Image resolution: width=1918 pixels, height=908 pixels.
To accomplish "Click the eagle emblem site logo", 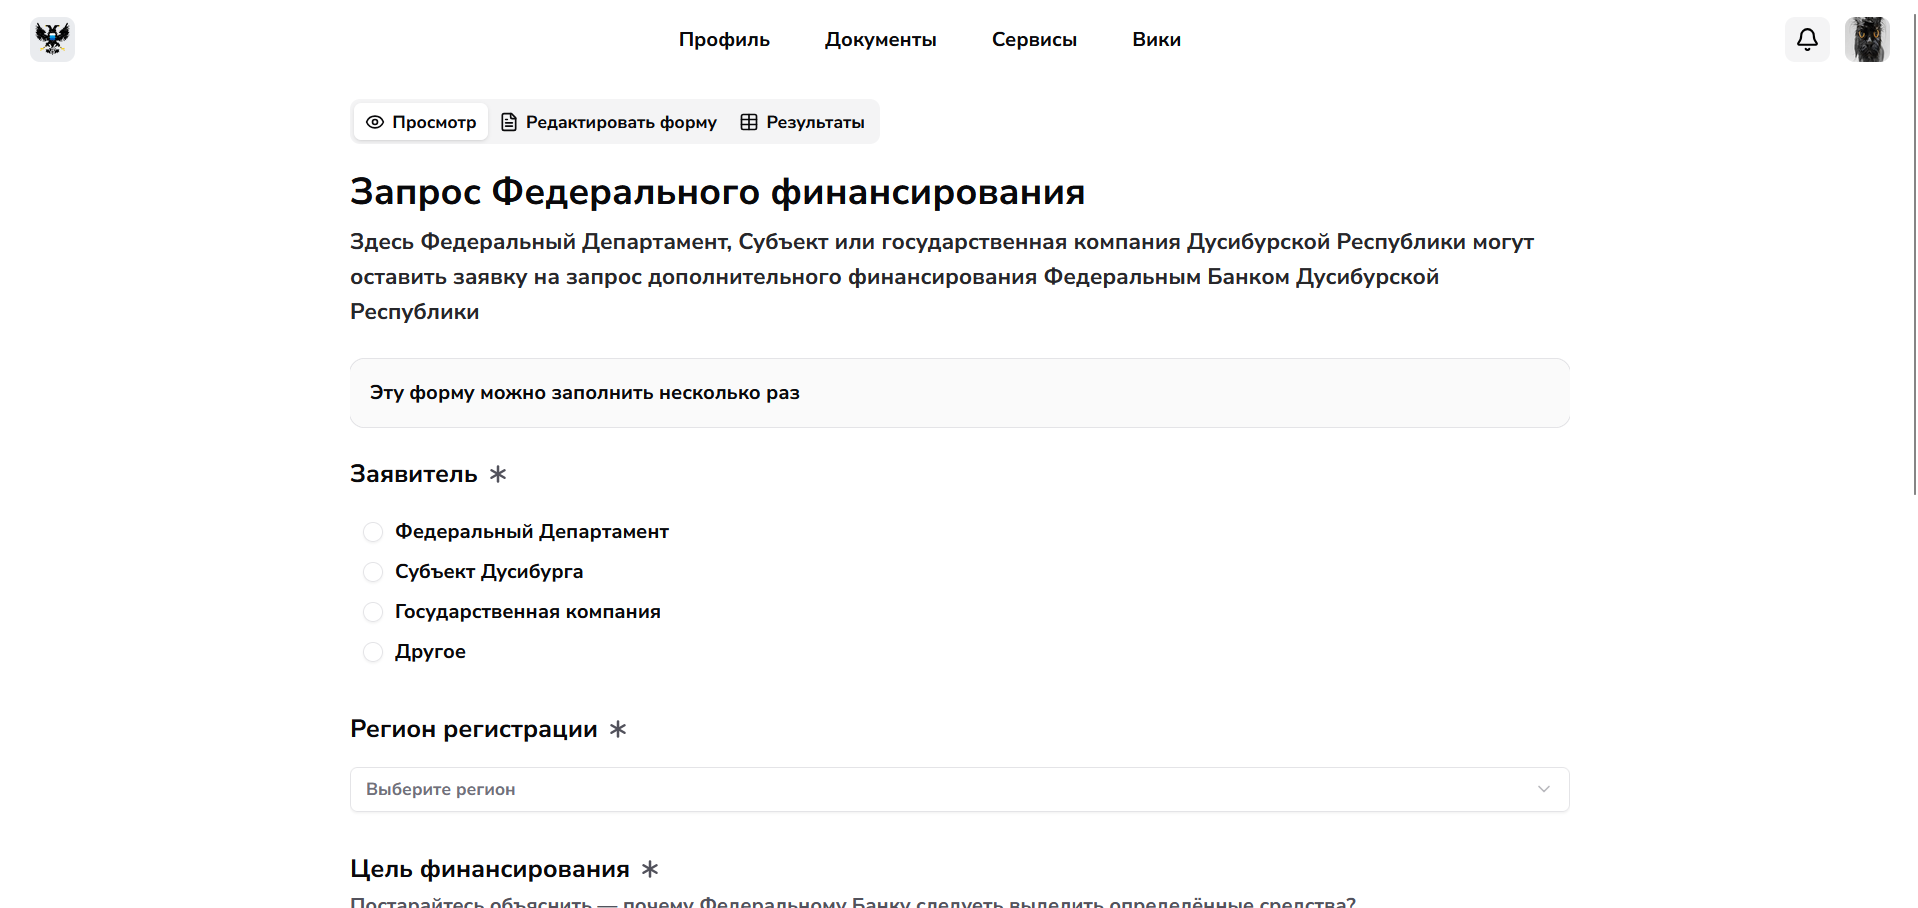I will [52, 39].
